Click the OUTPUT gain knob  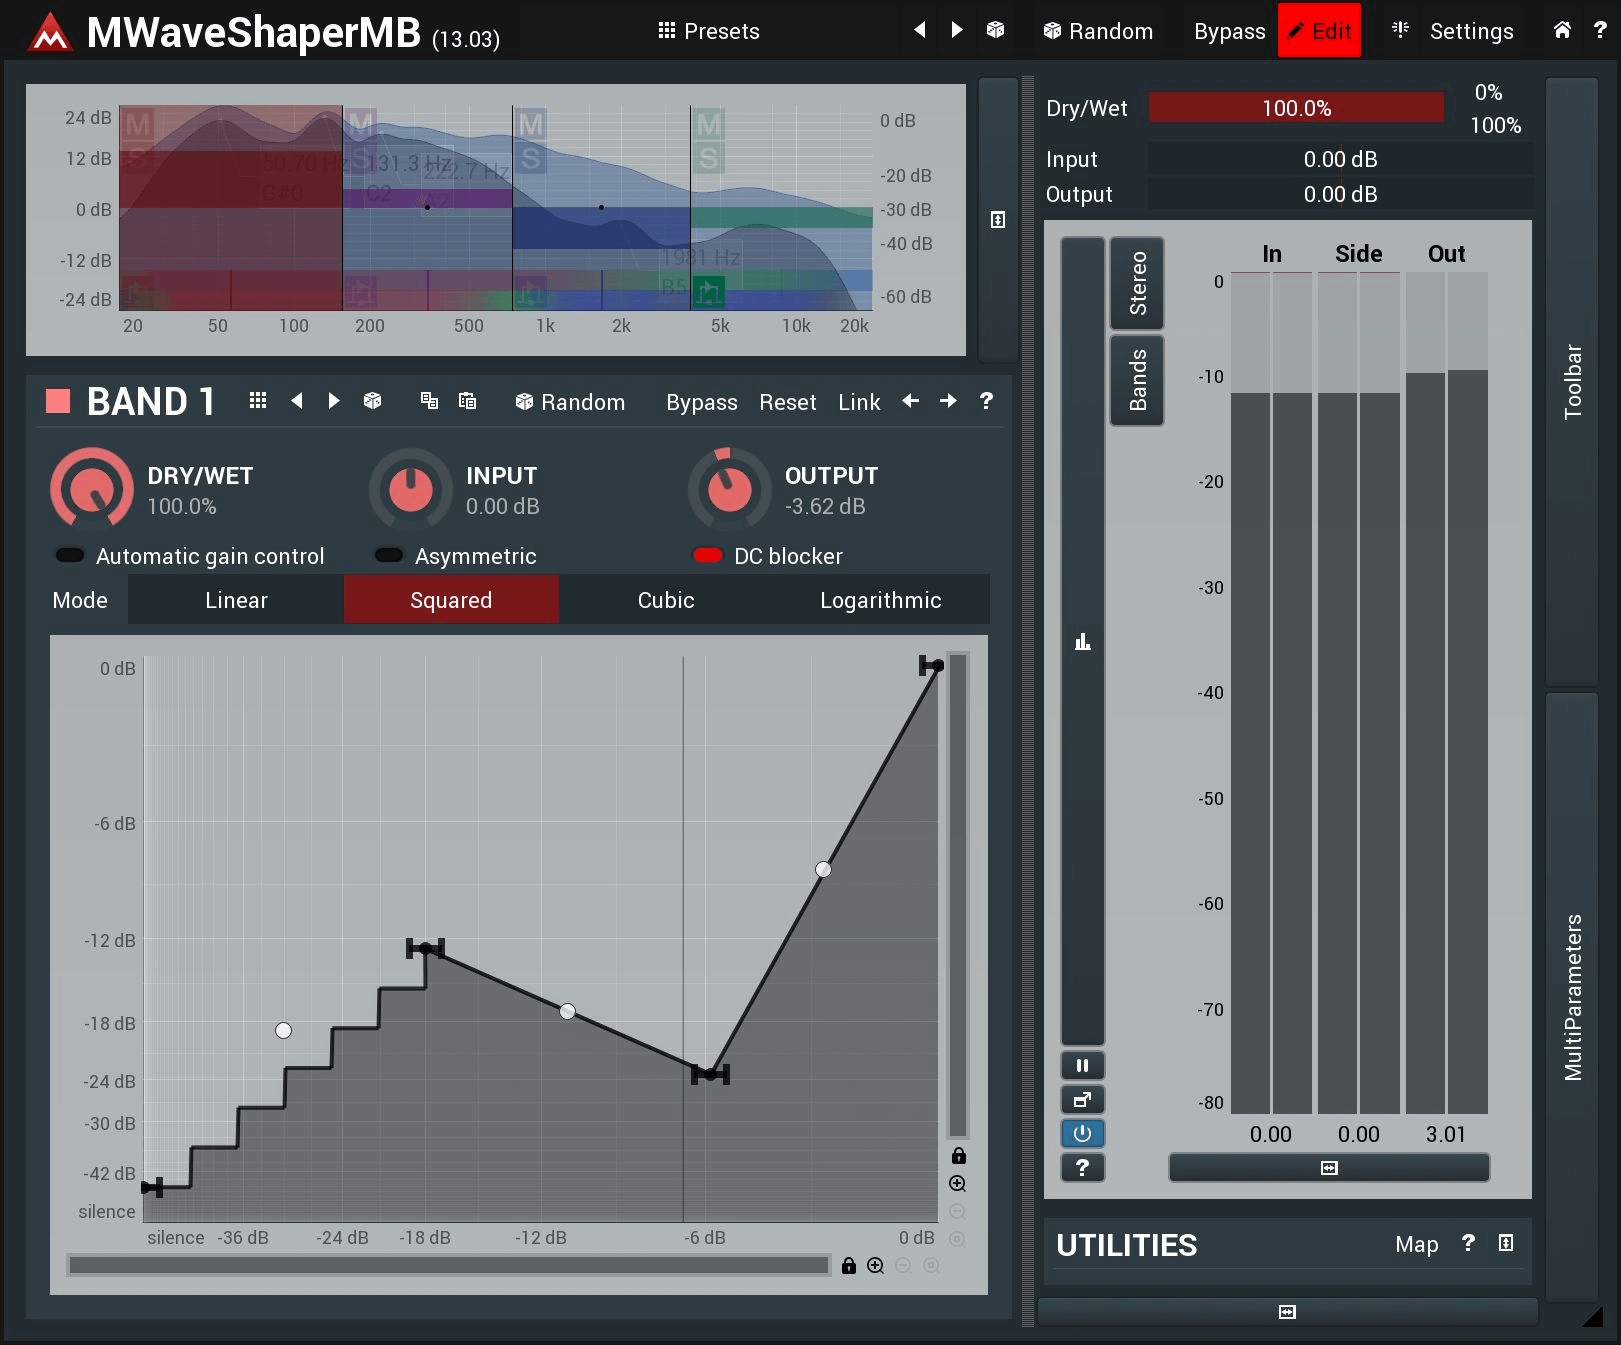click(x=730, y=489)
